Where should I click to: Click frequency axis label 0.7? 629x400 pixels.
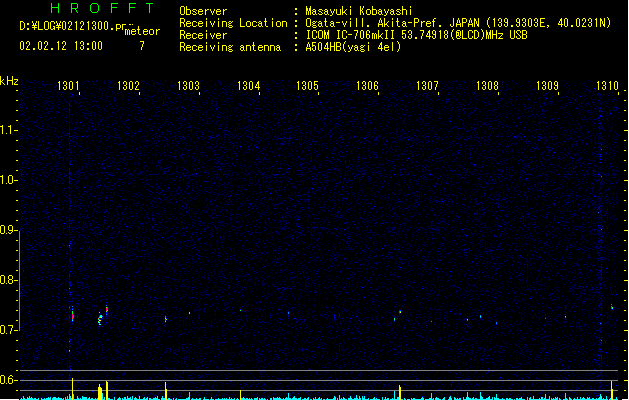[x=8, y=330]
